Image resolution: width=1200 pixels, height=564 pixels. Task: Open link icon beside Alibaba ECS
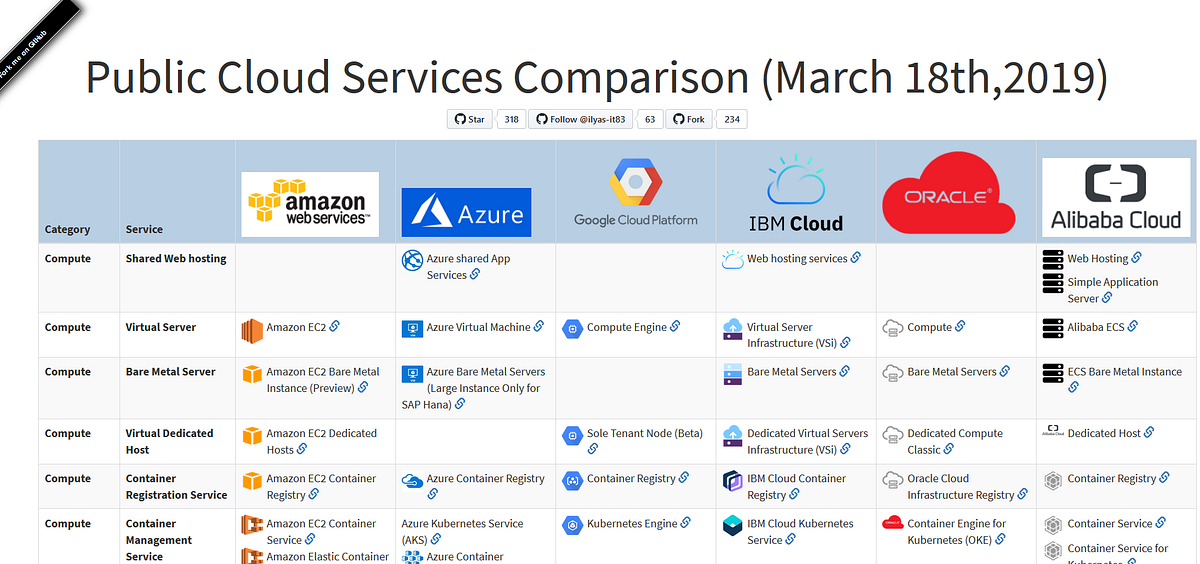point(1133,326)
